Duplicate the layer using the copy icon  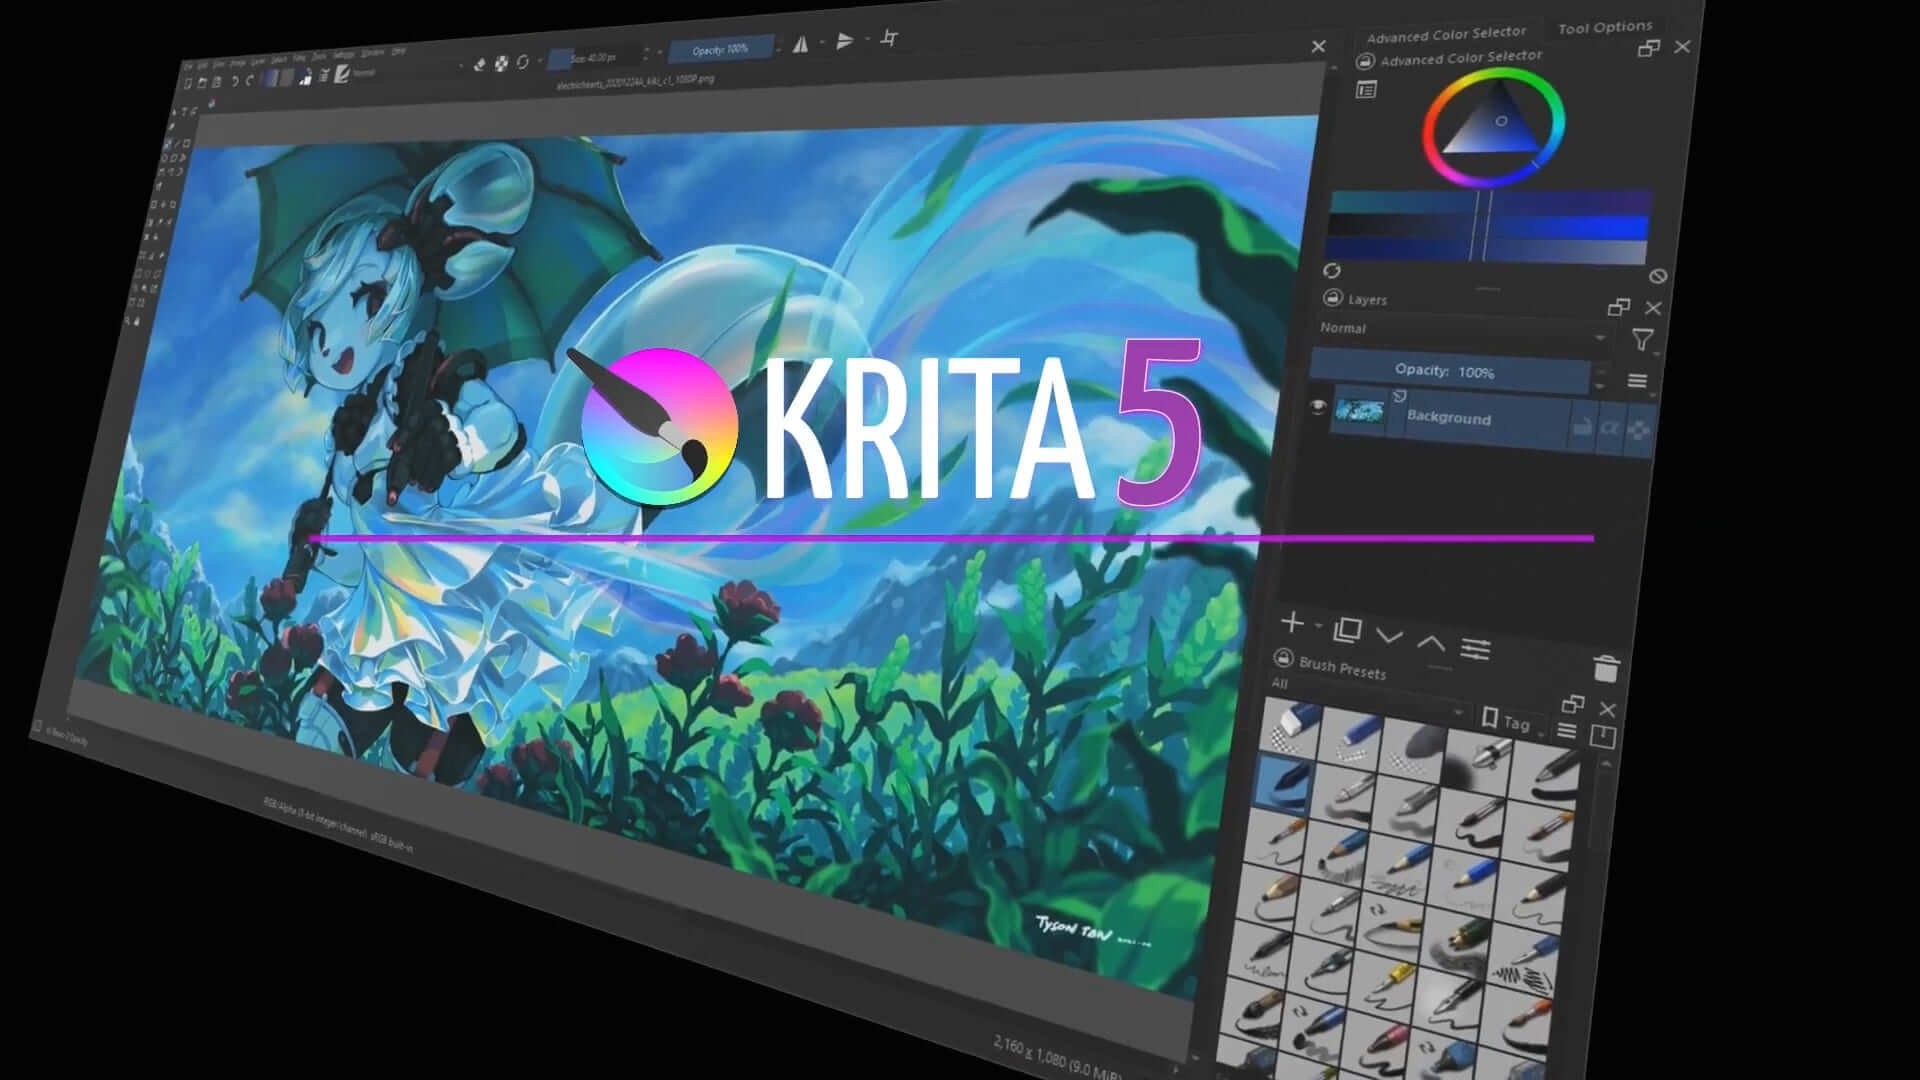pyautogui.click(x=1348, y=630)
